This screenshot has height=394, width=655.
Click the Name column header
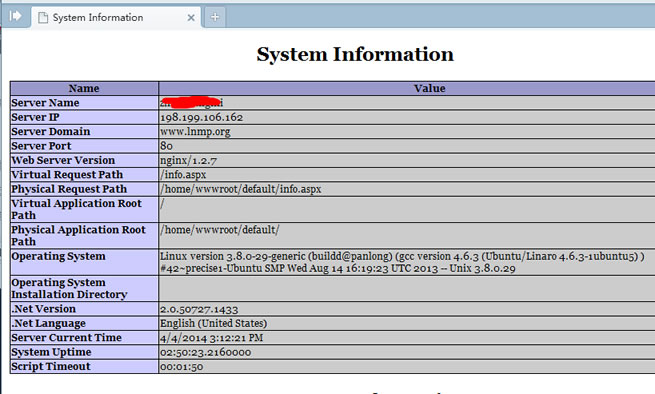click(84, 88)
